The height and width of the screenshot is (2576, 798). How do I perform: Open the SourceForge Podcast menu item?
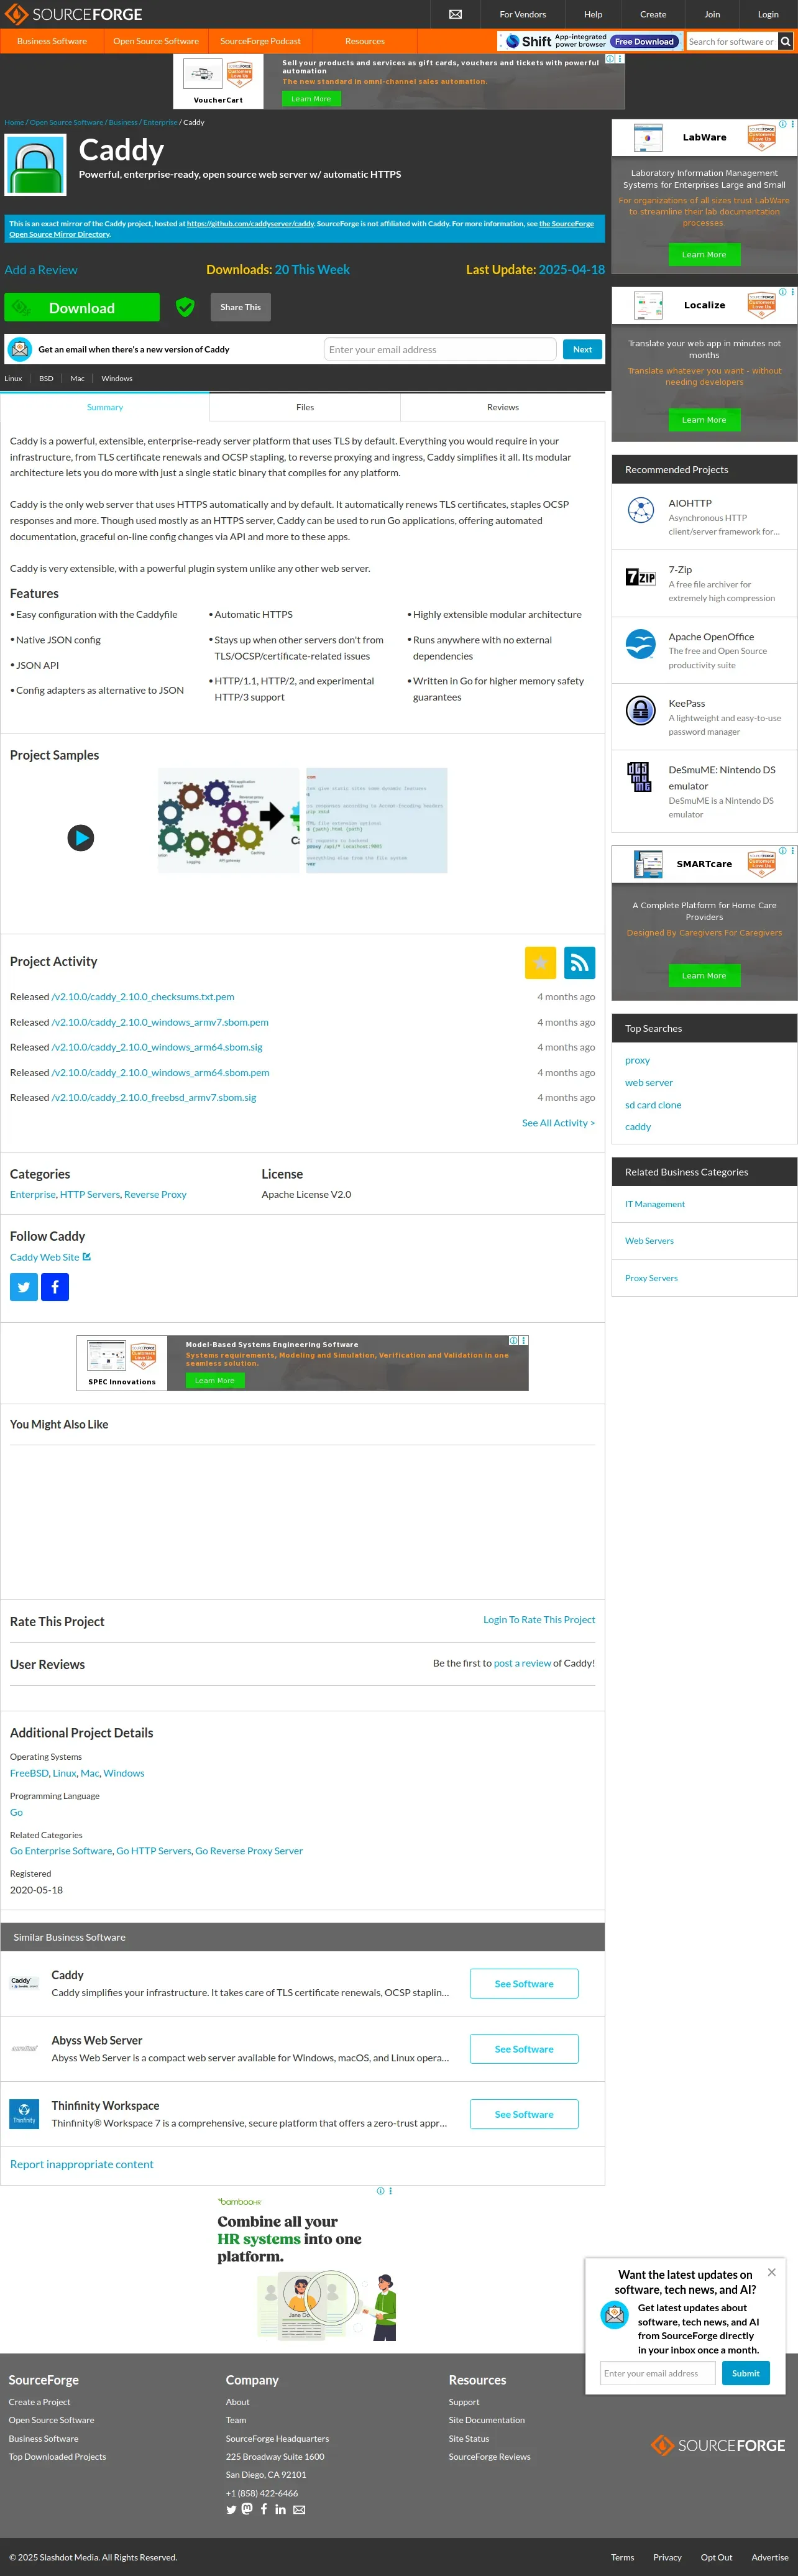[260, 41]
